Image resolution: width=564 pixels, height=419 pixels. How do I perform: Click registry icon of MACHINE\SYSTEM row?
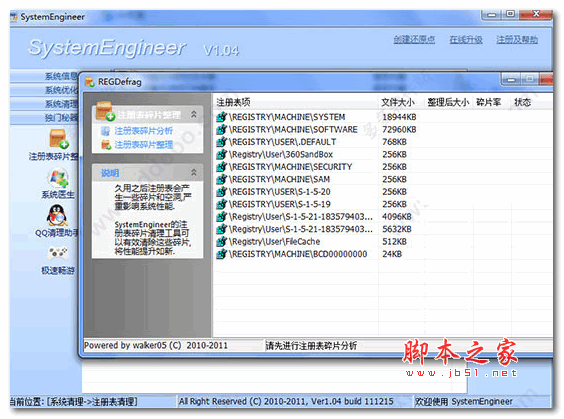222,117
